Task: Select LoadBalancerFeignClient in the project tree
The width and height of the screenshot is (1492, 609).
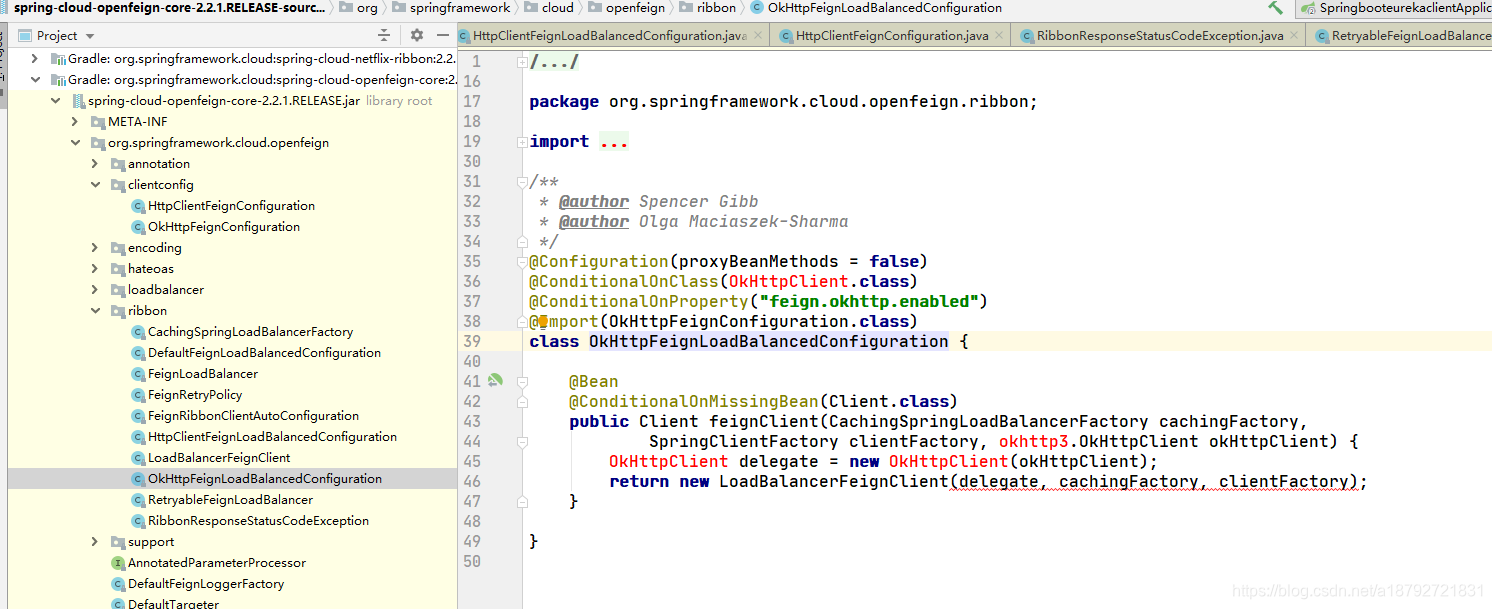Action: tap(219, 458)
